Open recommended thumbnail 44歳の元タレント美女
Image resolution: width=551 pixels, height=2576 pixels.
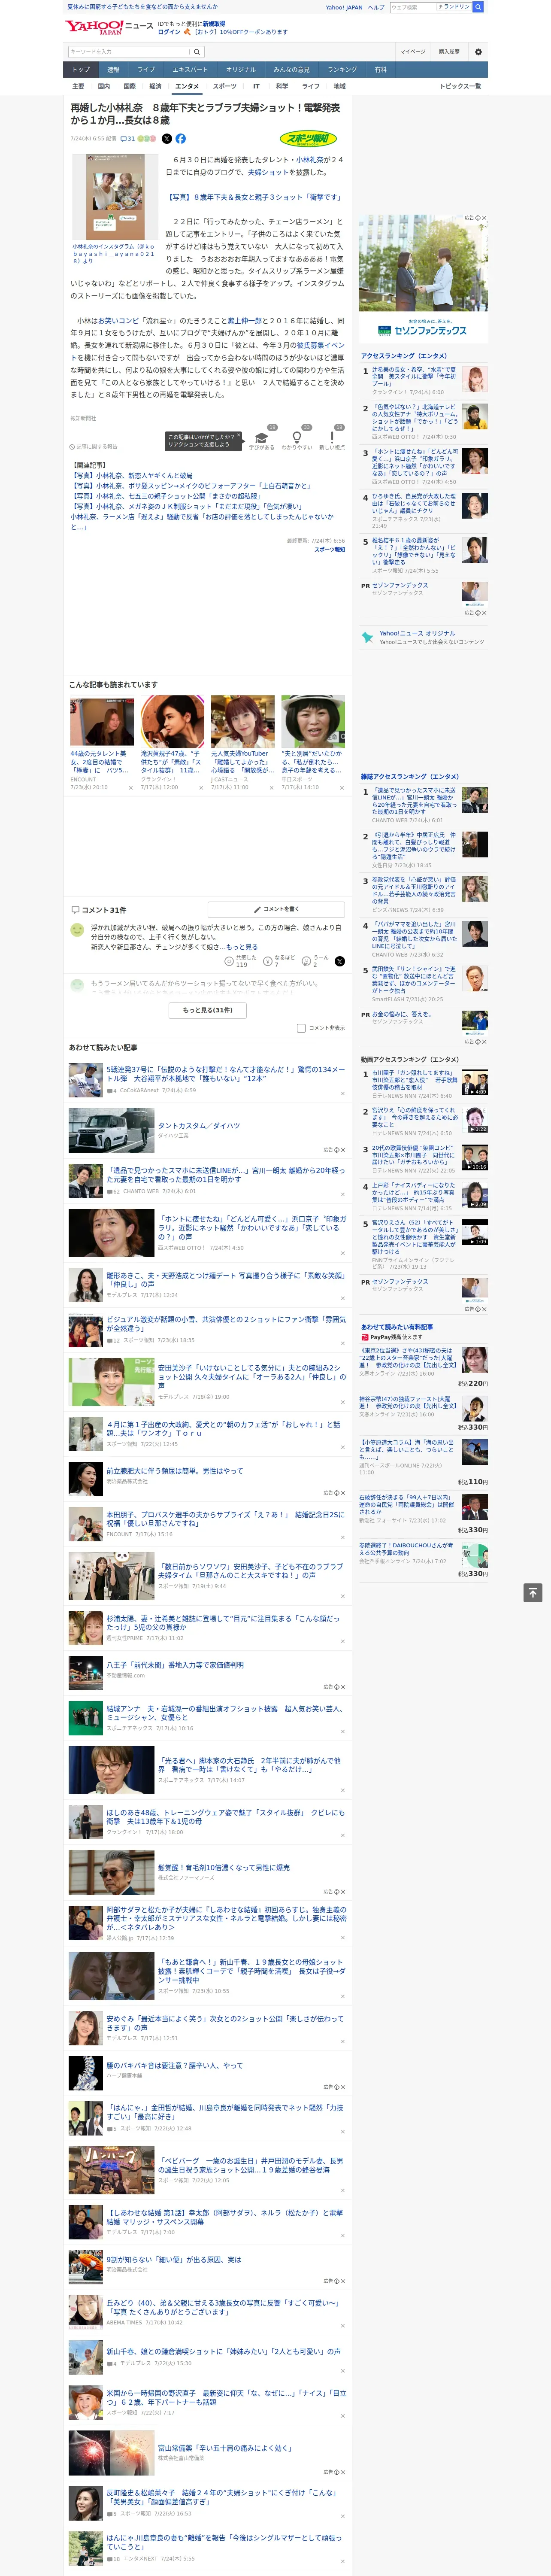click(x=102, y=722)
